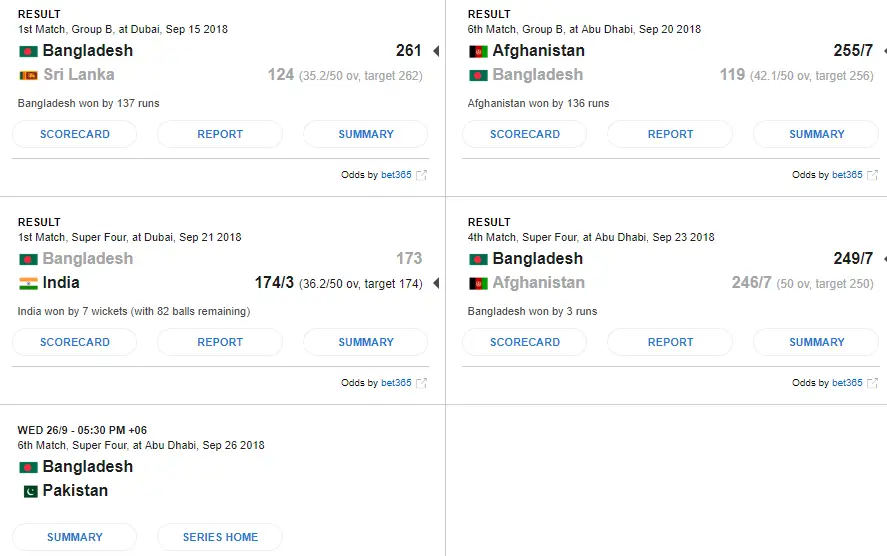Open Report for Afghanistan vs Bangladesh Sep 20
Viewport: 887px width, 556px height.
670,134
